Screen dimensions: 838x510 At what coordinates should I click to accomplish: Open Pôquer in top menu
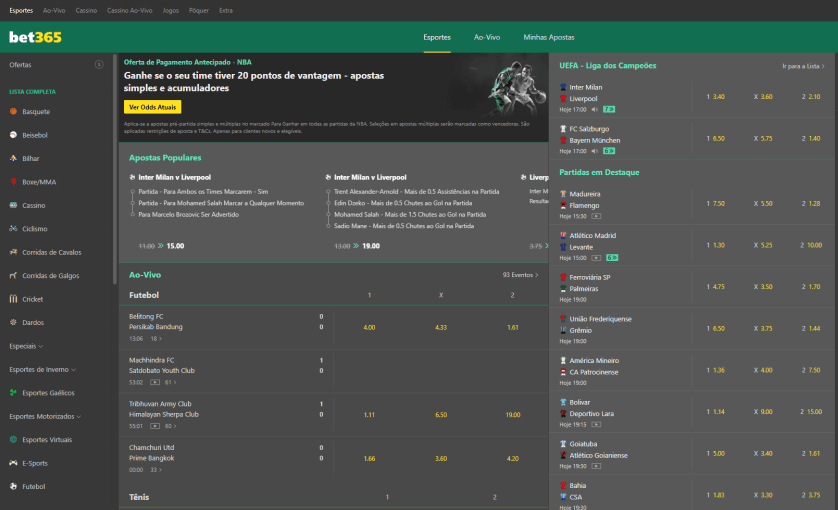[199, 10]
